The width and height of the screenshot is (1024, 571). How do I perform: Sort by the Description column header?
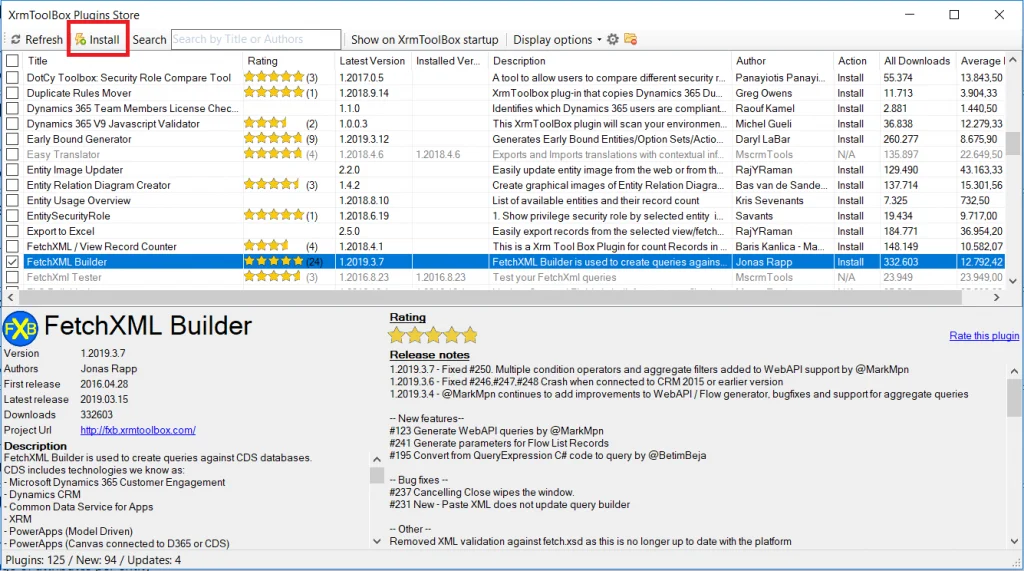coord(610,61)
